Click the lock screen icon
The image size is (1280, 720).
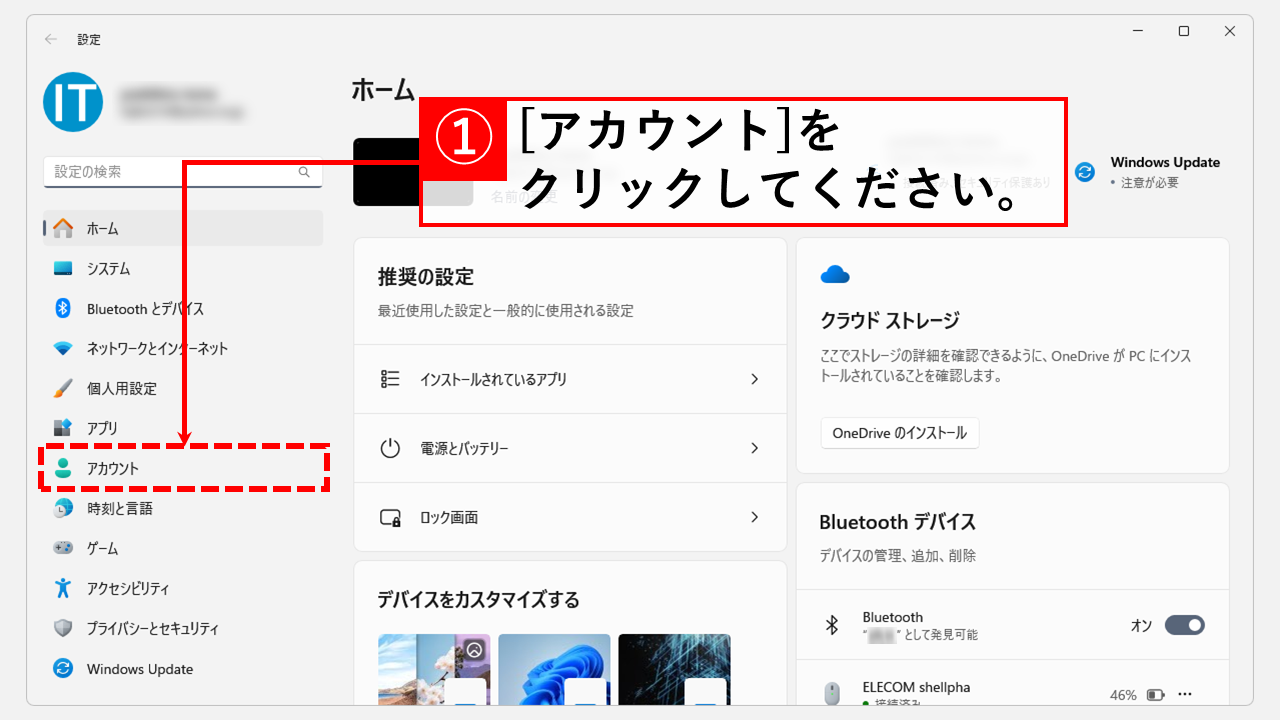(390, 517)
